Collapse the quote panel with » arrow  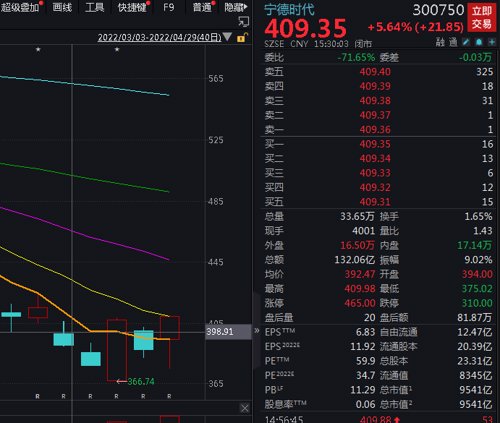[x=257, y=331]
